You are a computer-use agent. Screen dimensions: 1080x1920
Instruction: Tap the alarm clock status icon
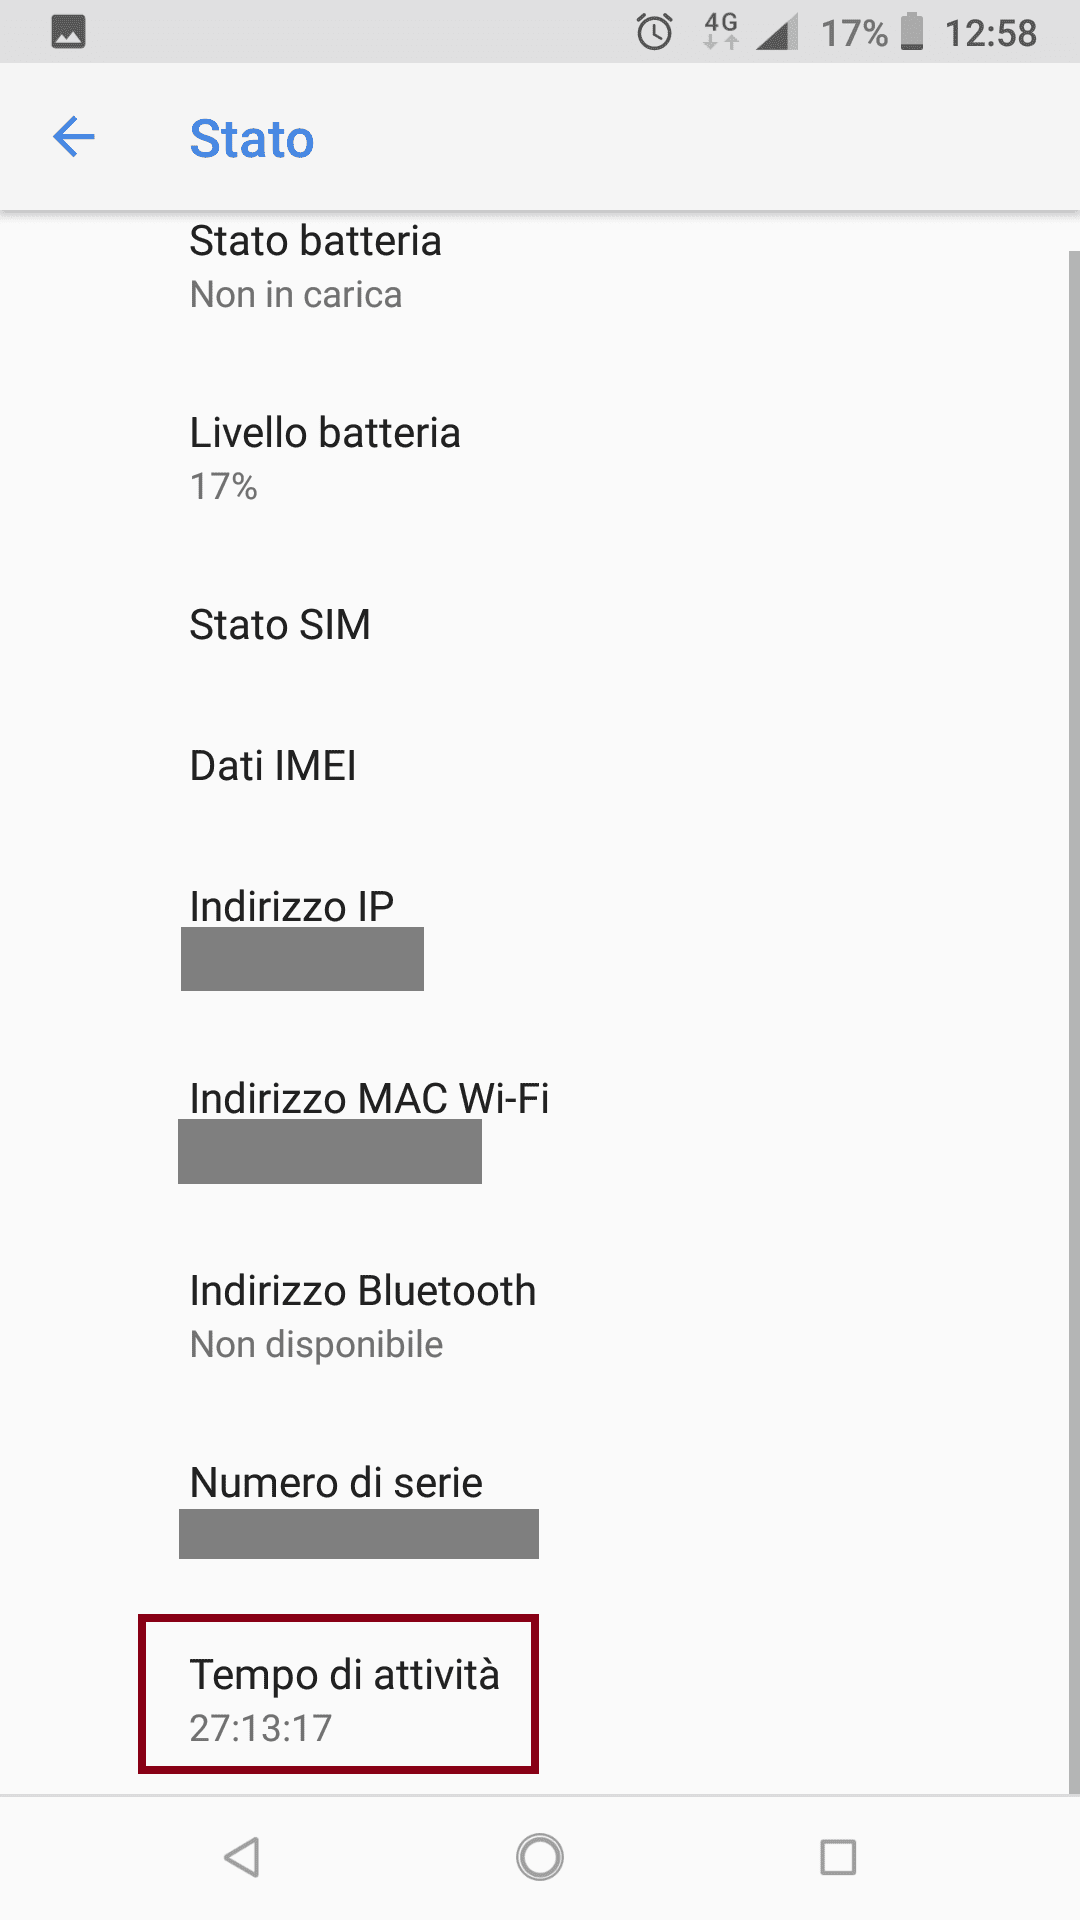655,32
